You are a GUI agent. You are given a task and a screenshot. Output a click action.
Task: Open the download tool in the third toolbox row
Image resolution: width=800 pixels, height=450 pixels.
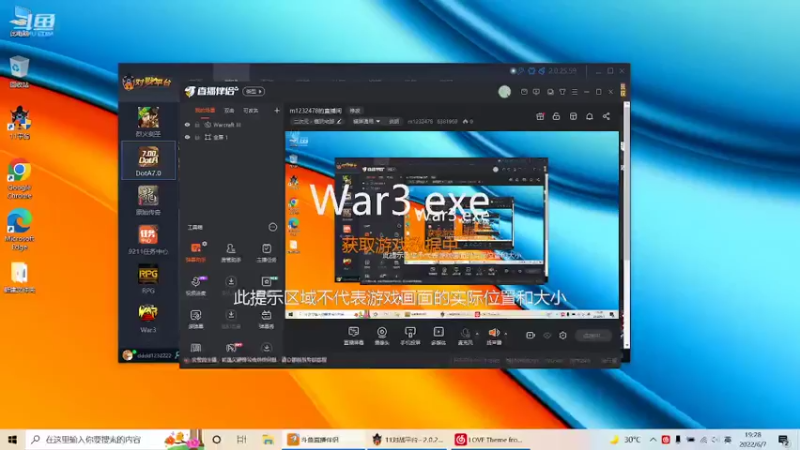pyautogui.click(x=231, y=318)
